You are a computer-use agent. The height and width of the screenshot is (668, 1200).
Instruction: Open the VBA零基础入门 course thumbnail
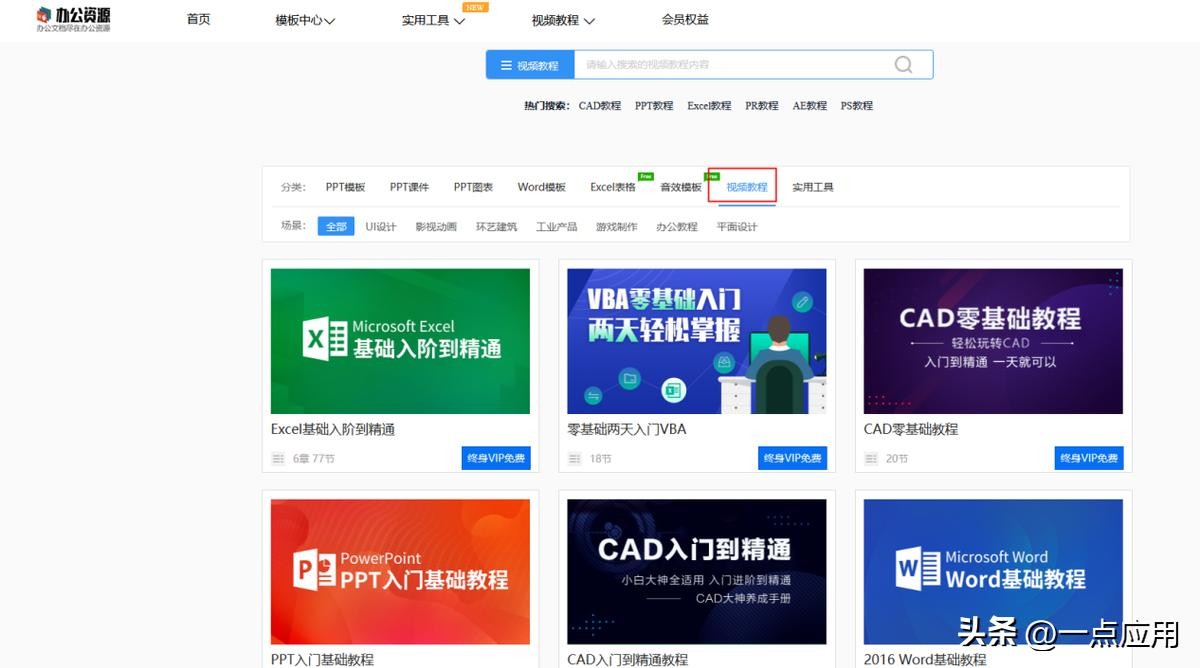[696, 341]
